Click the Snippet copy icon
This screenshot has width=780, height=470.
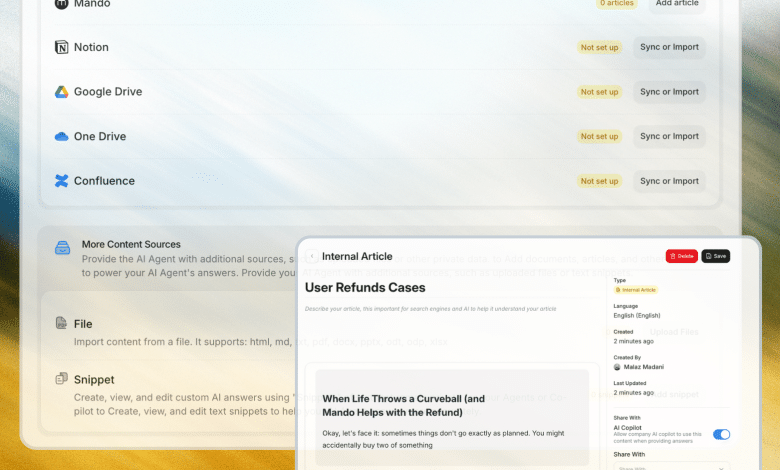click(x=62, y=380)
